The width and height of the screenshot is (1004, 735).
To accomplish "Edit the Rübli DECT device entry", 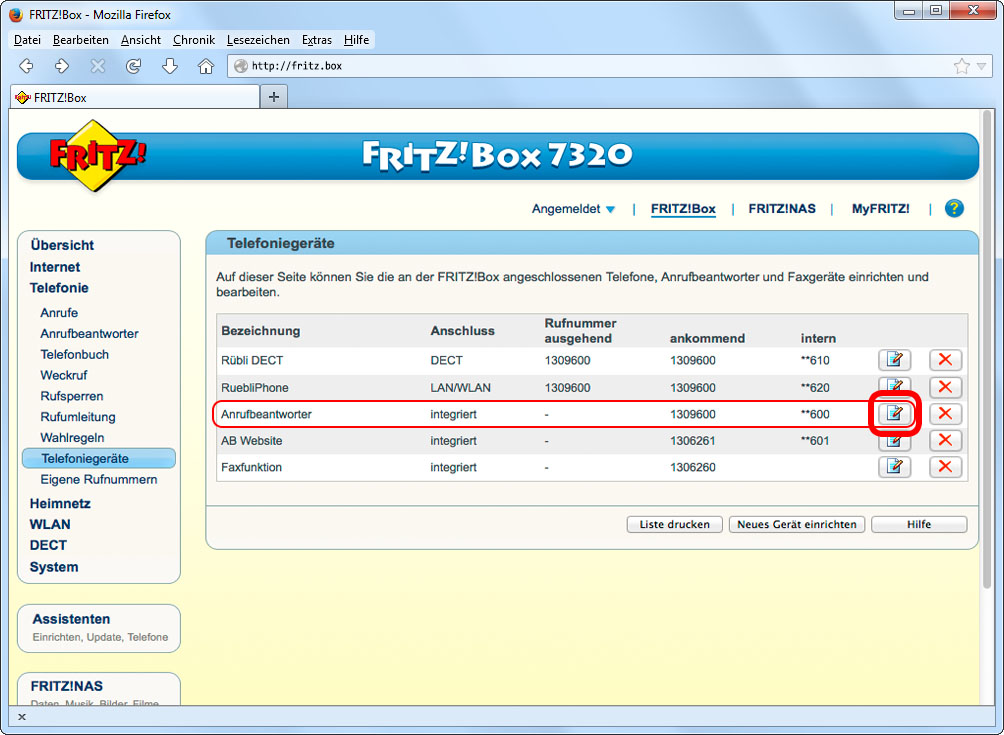I will [895, 360].
